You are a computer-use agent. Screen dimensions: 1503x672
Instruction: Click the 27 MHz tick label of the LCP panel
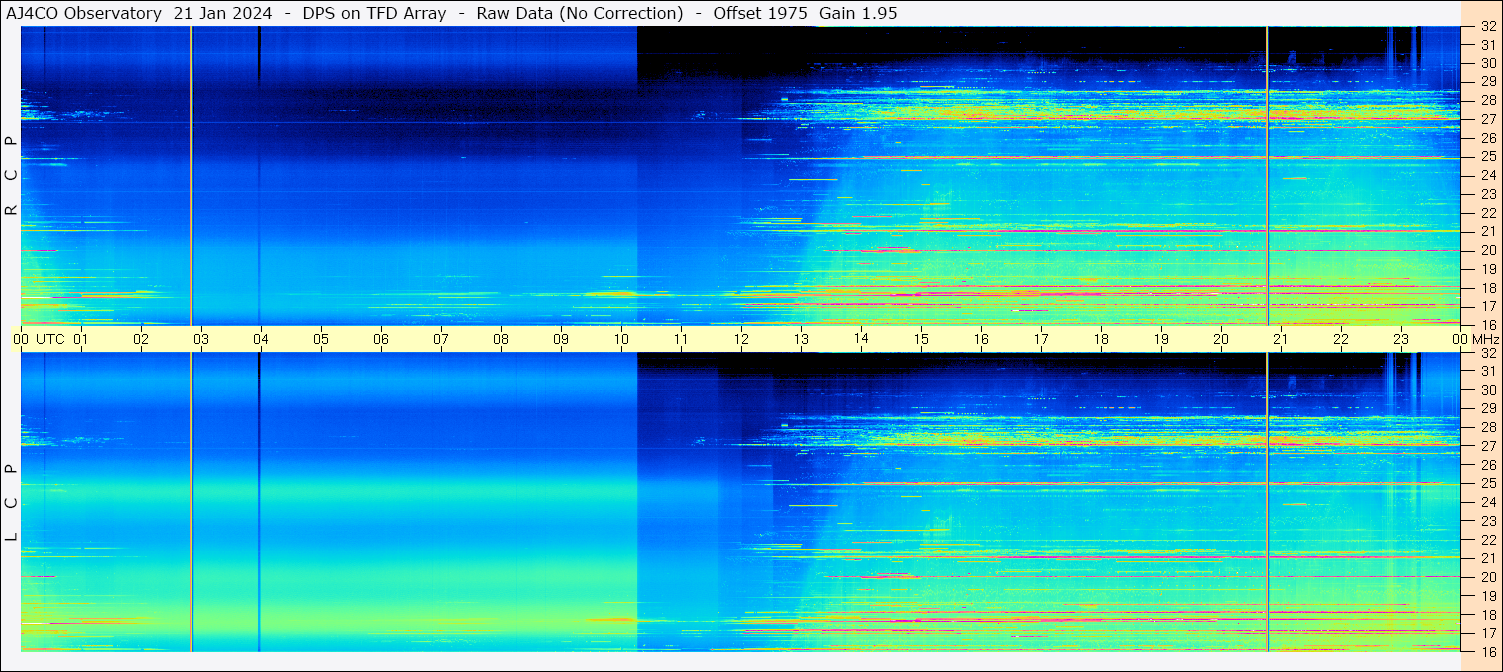1487,446
